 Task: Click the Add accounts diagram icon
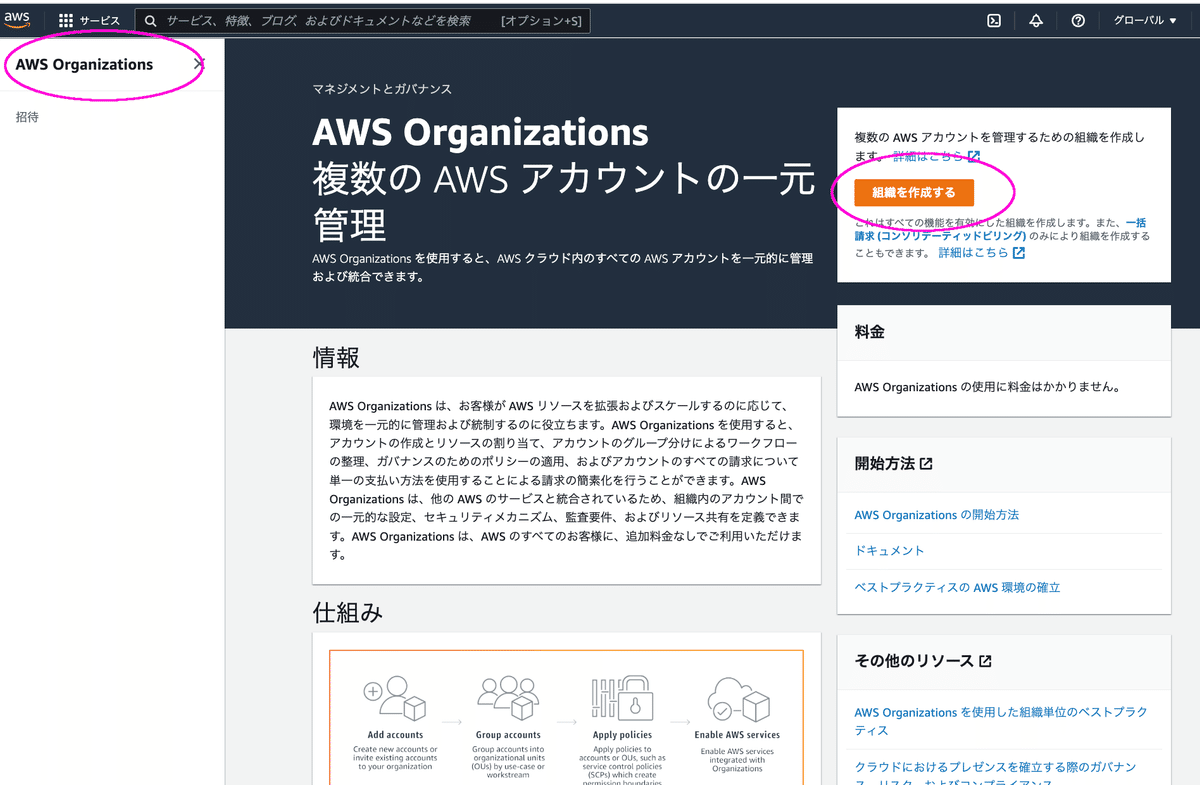395,698
